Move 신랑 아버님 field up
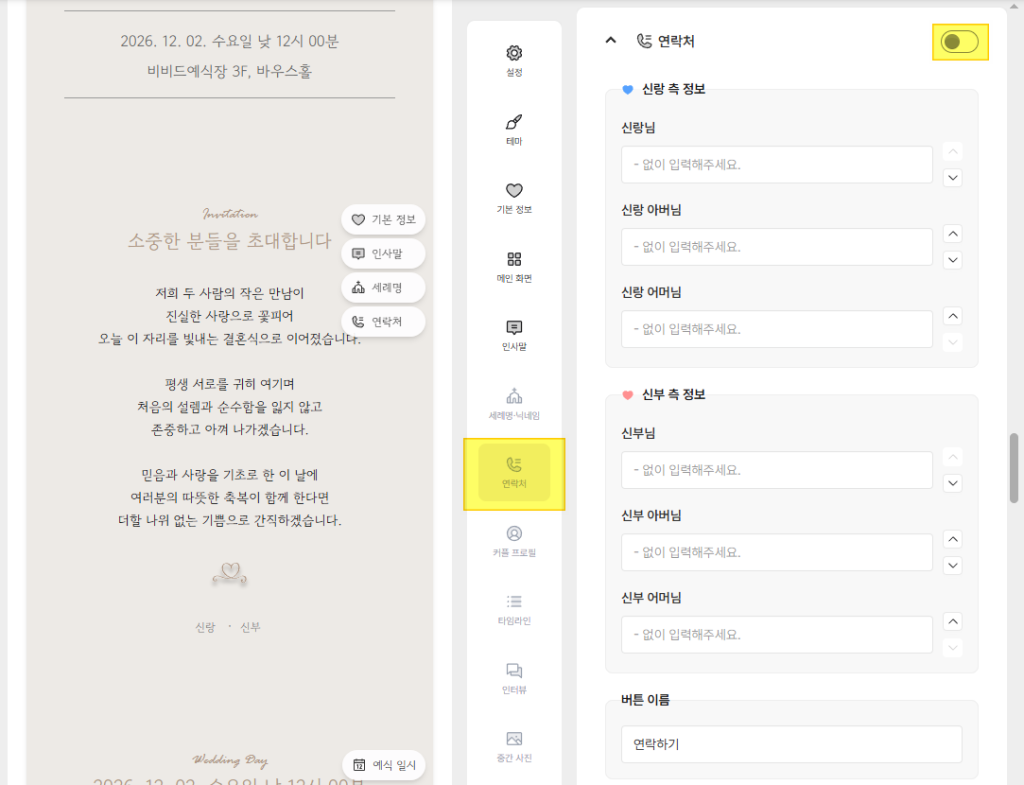The height and width of the screenshot is (785, 1024). [953, 234]
